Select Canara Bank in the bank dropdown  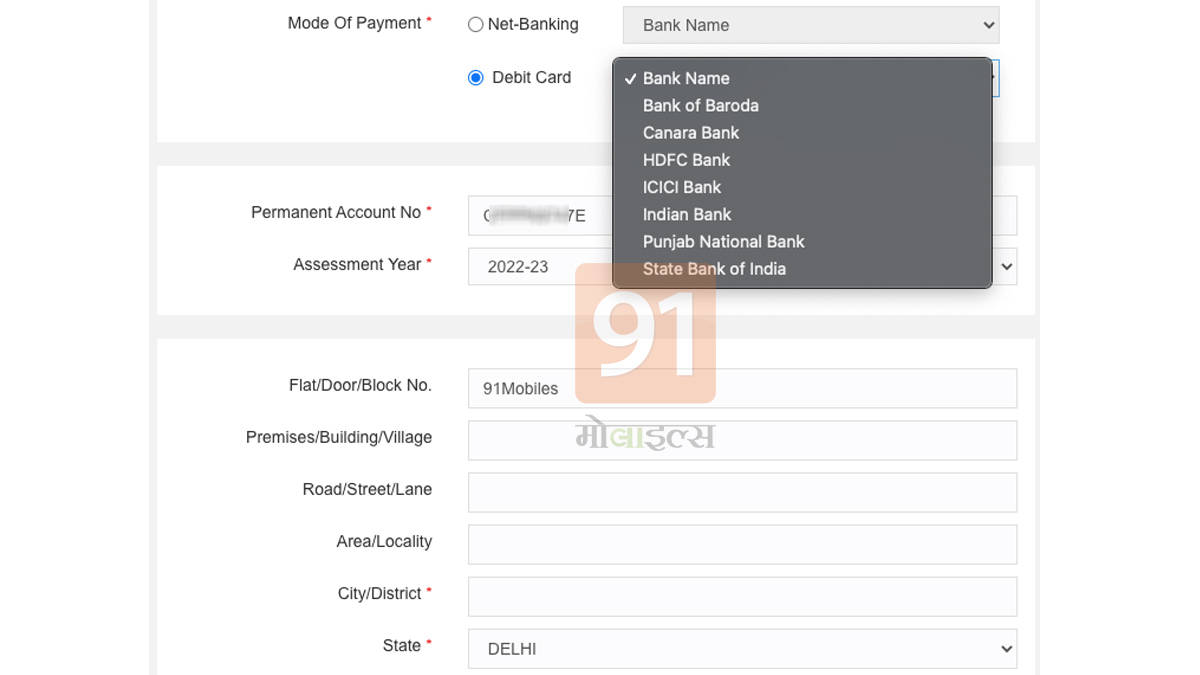click(x=690, y=132)
